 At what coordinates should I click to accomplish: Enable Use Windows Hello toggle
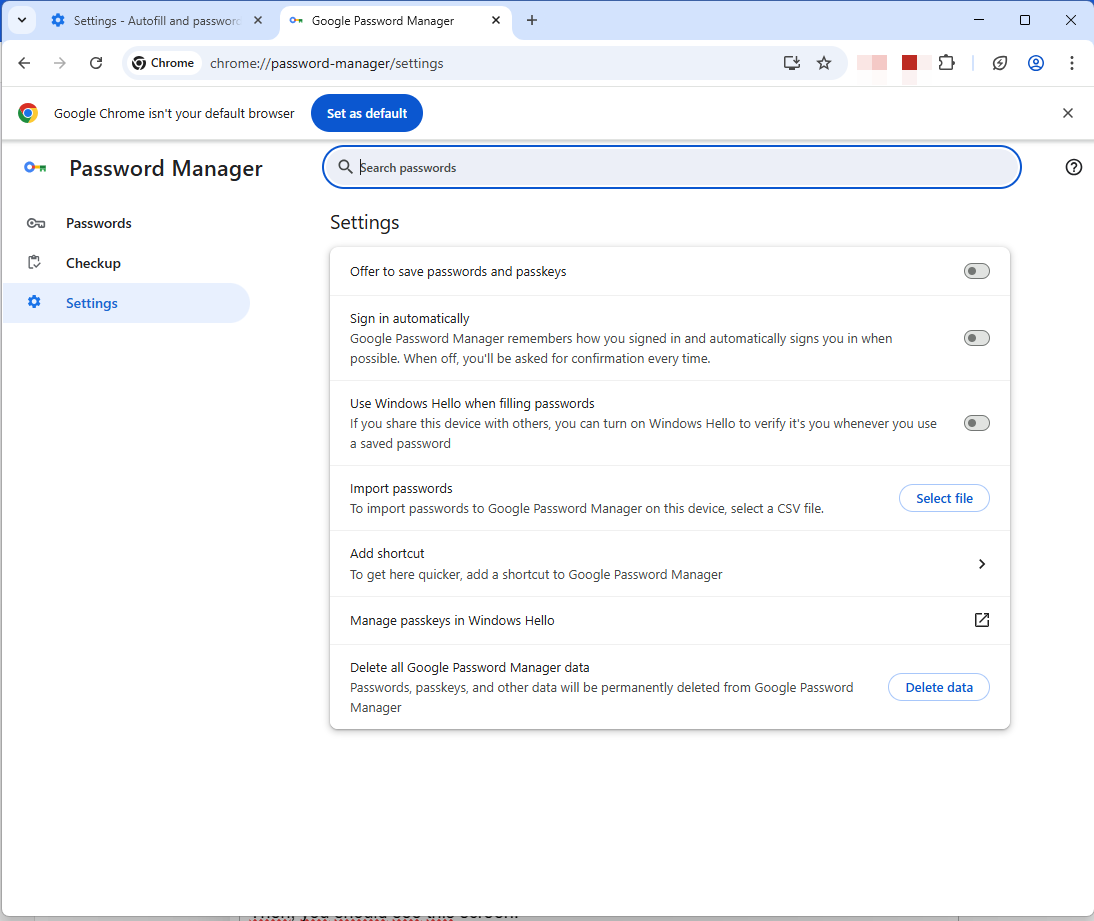pyautogui.click(x=977, y=424)
